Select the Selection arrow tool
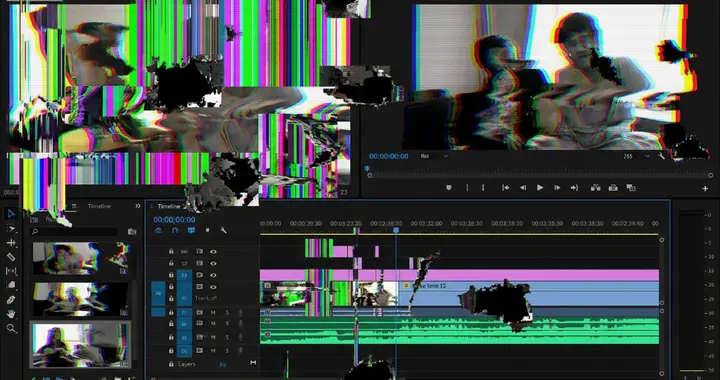Viewport: 720px width, 380px height. (x=11, y=213)
